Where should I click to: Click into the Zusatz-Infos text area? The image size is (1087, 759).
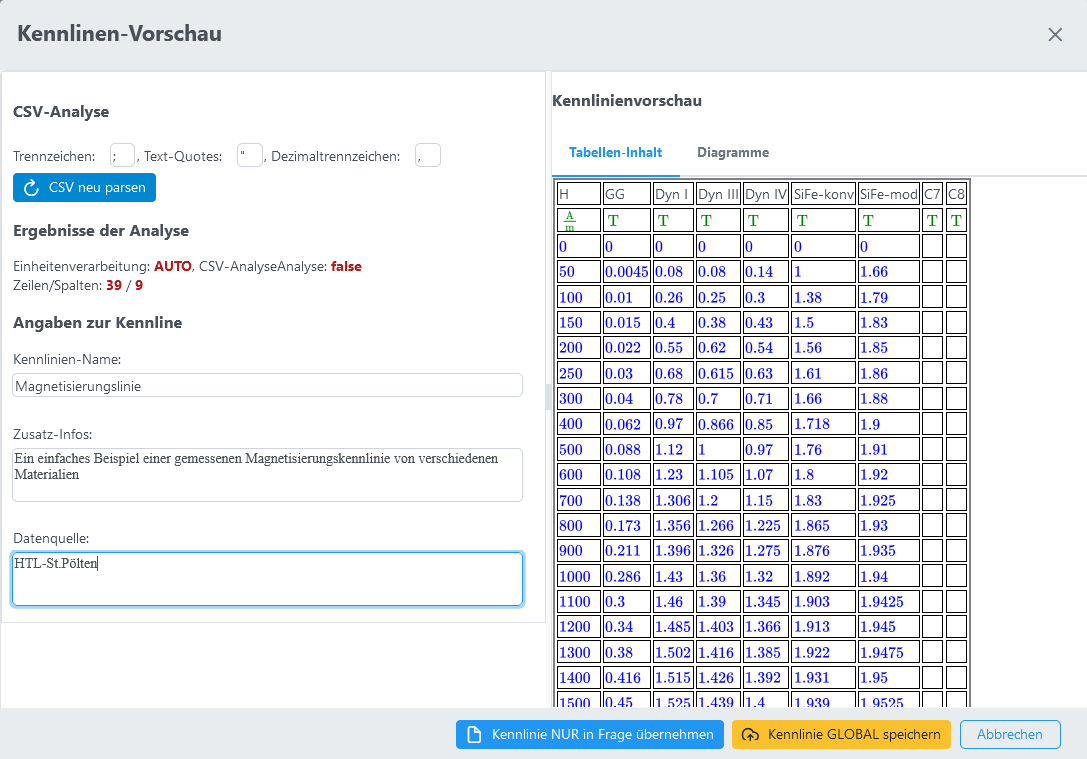pos(267,474)
